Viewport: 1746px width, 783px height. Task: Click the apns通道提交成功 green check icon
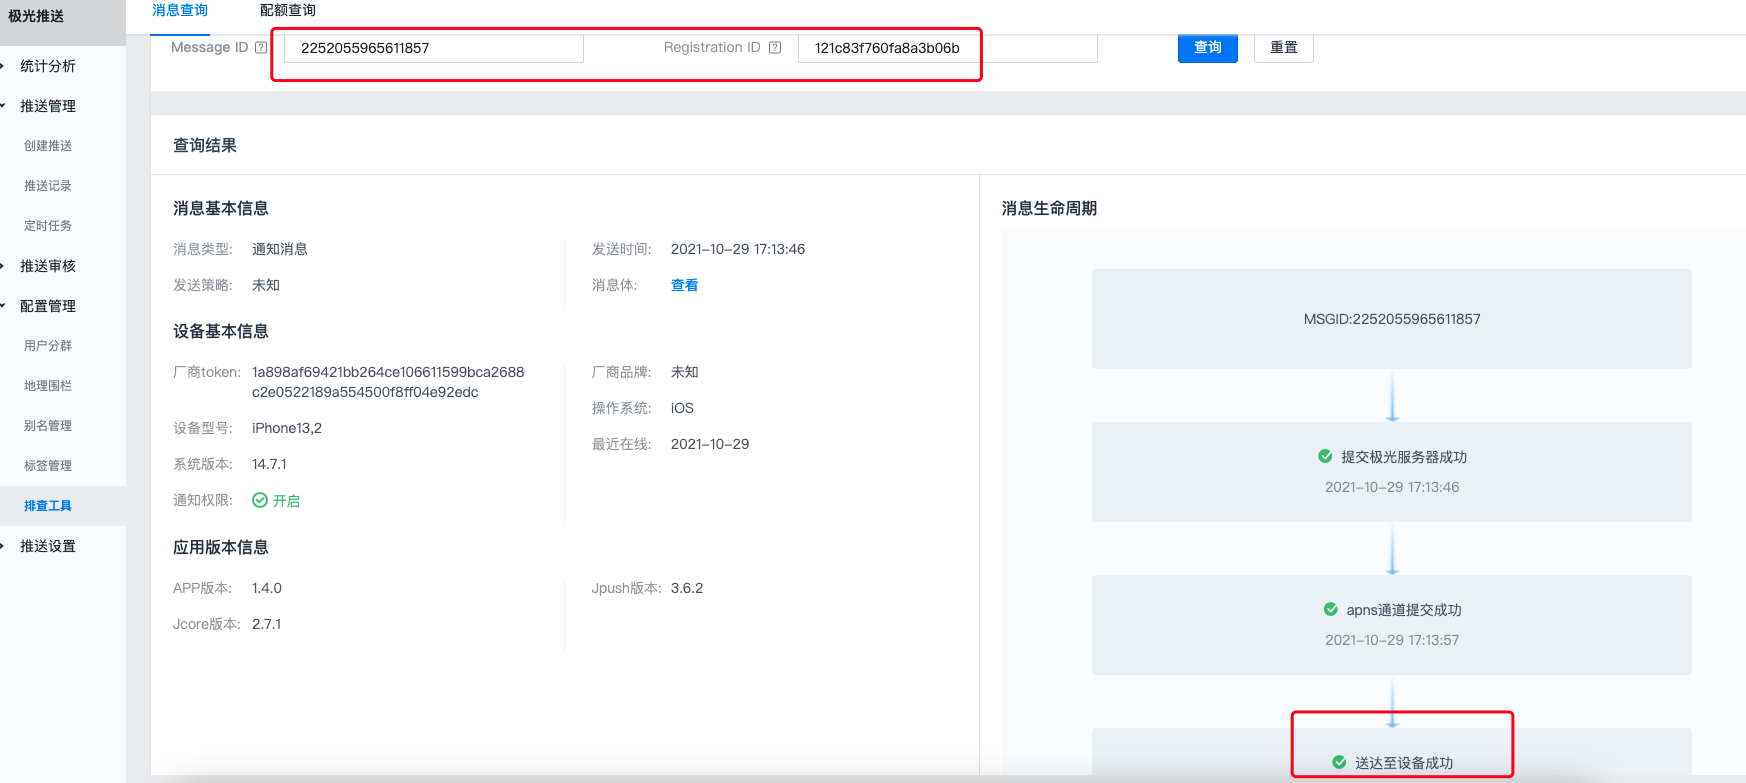tap(1330, 609)
